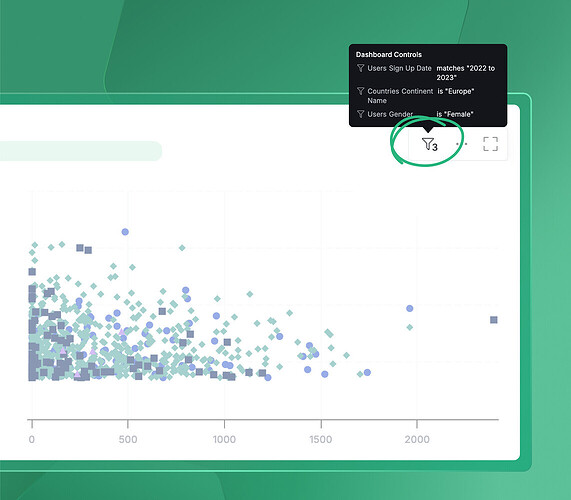Select the Users Sign Up Date filter label
The width and height of the screenshot is (571, 500).
click(399, 68)
